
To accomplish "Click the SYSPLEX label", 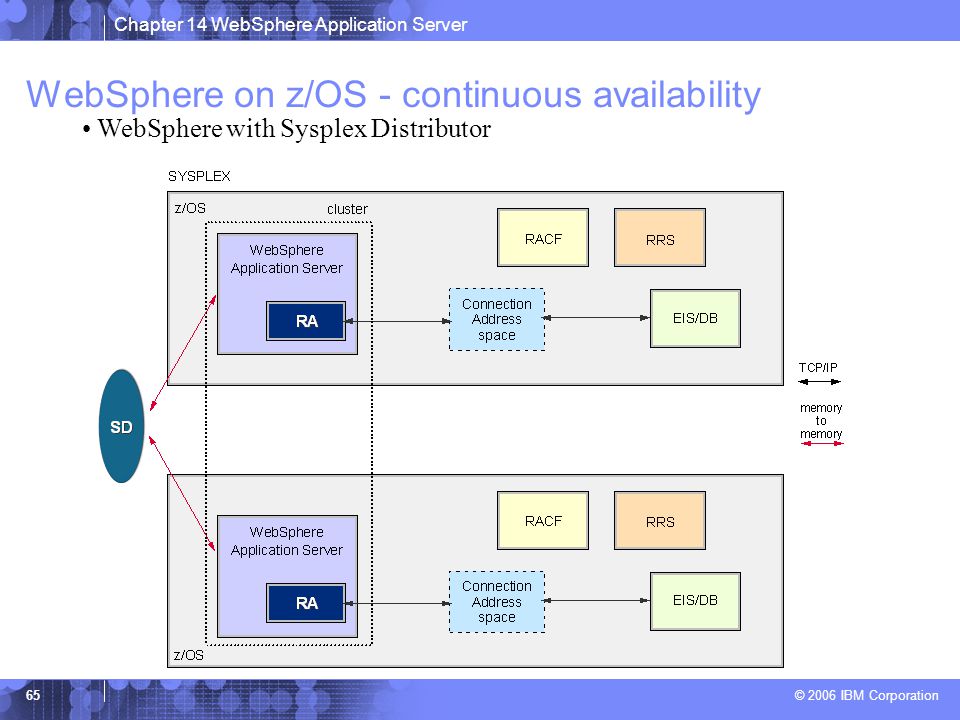I will click(199, 176).
